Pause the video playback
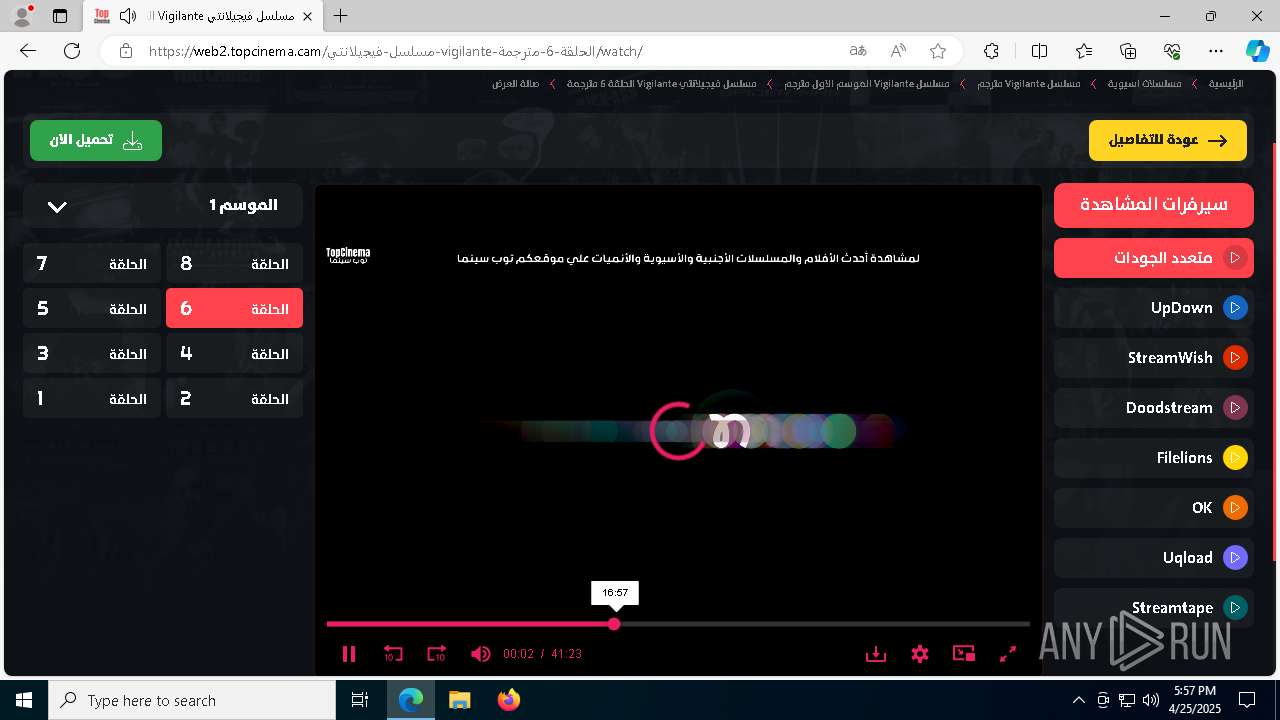This screenshot has height=720, width=1280. 349,654
